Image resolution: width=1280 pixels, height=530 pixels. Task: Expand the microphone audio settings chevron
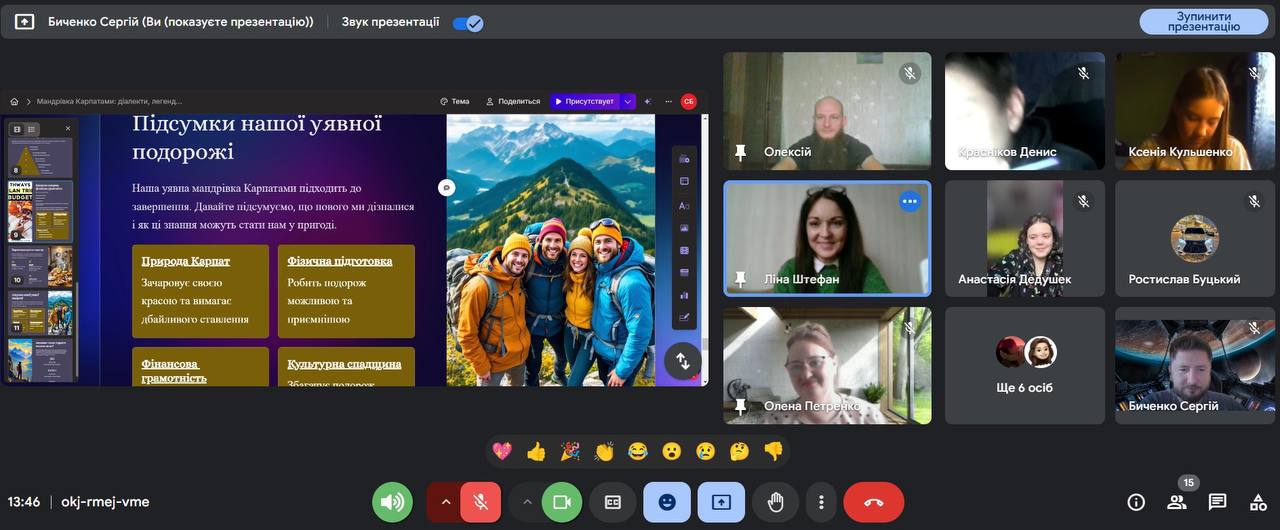[x=445, y=502]
